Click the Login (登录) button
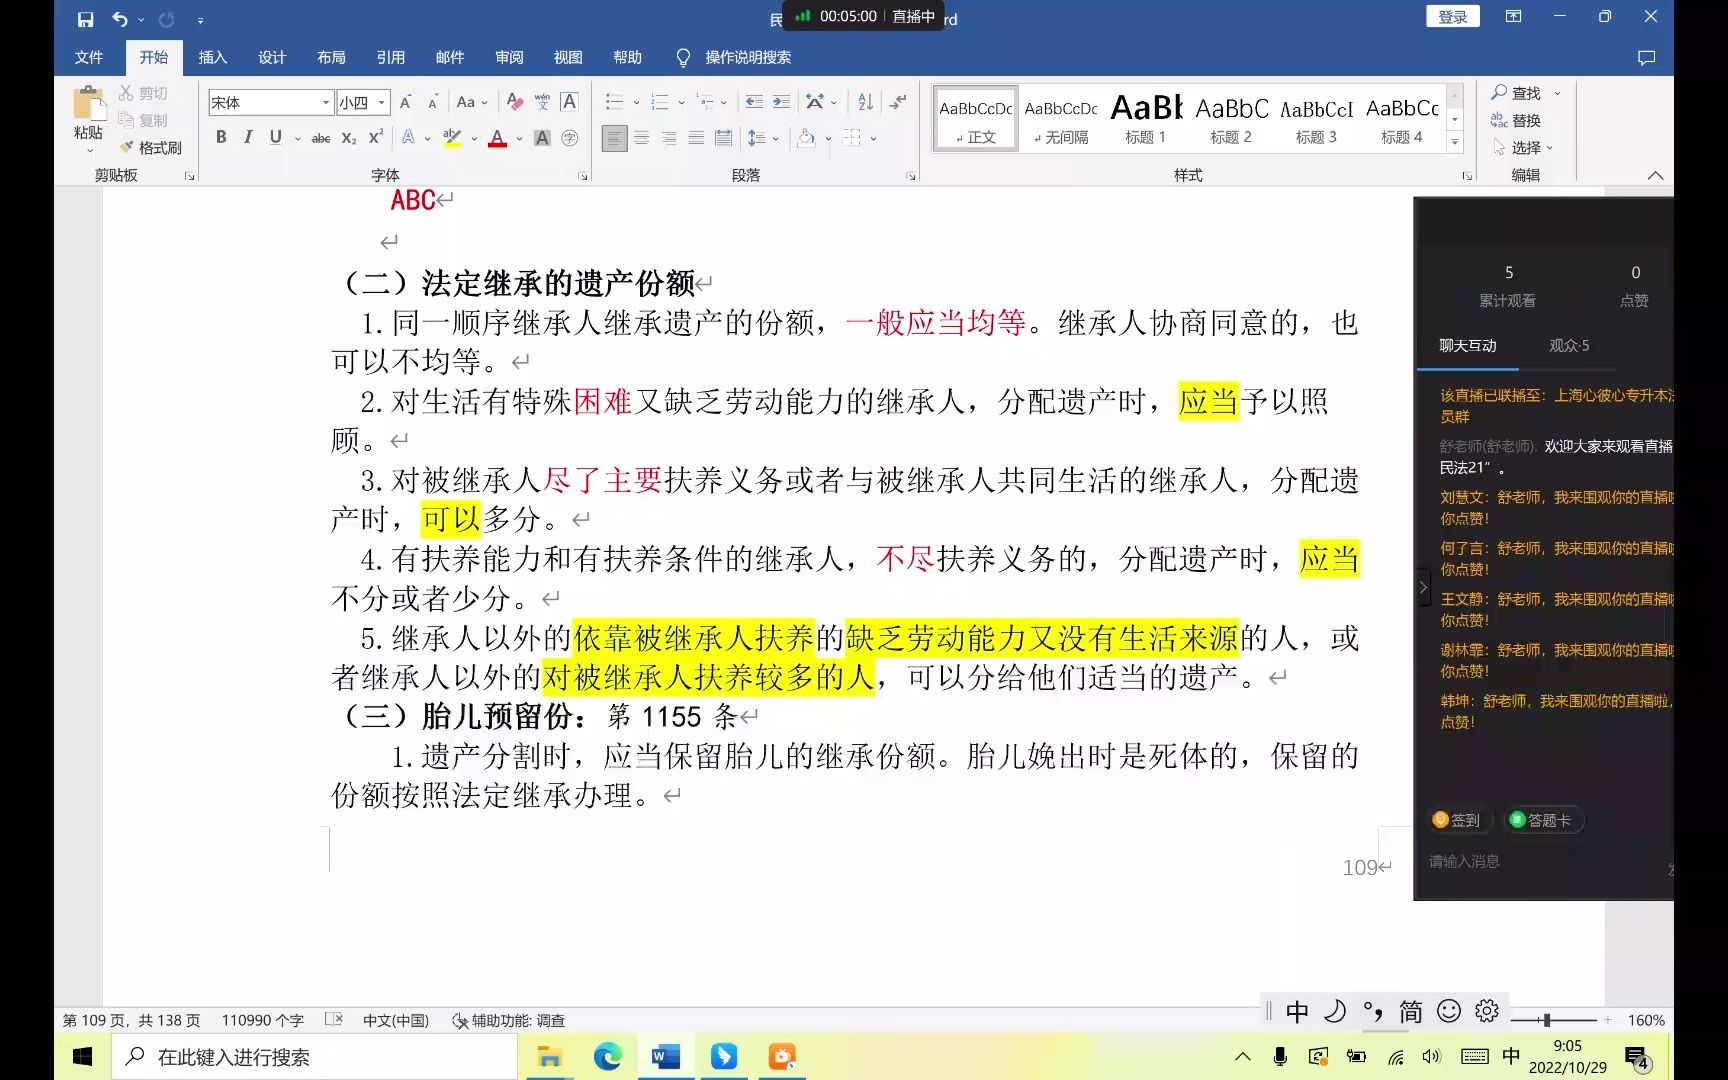 click(x=1452, y=17)
